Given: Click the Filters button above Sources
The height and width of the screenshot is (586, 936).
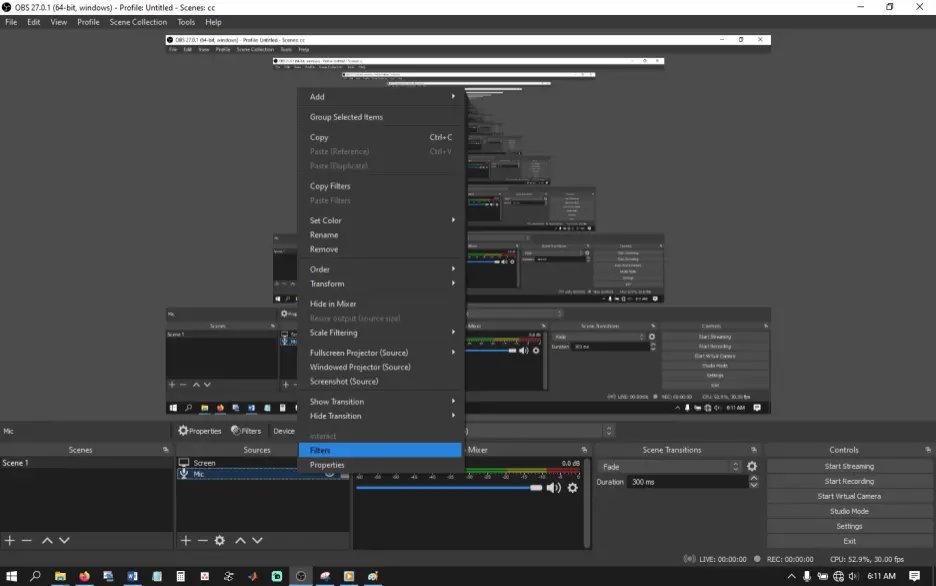Looking at the screenshot, I should tap(246, 430).
